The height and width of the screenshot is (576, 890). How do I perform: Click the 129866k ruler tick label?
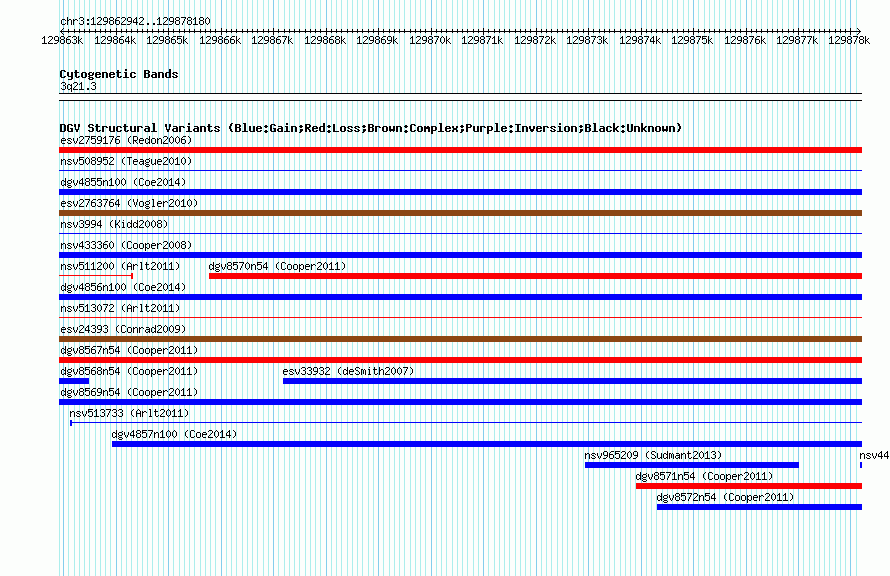[220, 40]
